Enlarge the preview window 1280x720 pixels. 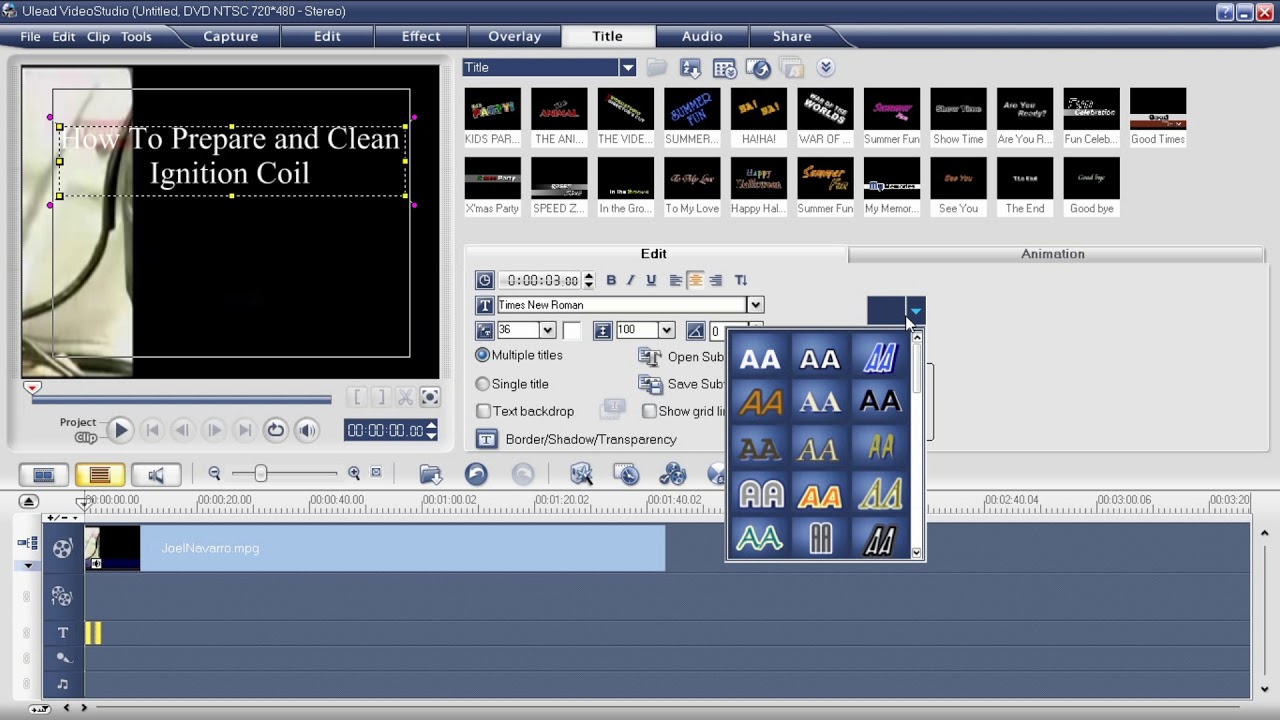429,397
